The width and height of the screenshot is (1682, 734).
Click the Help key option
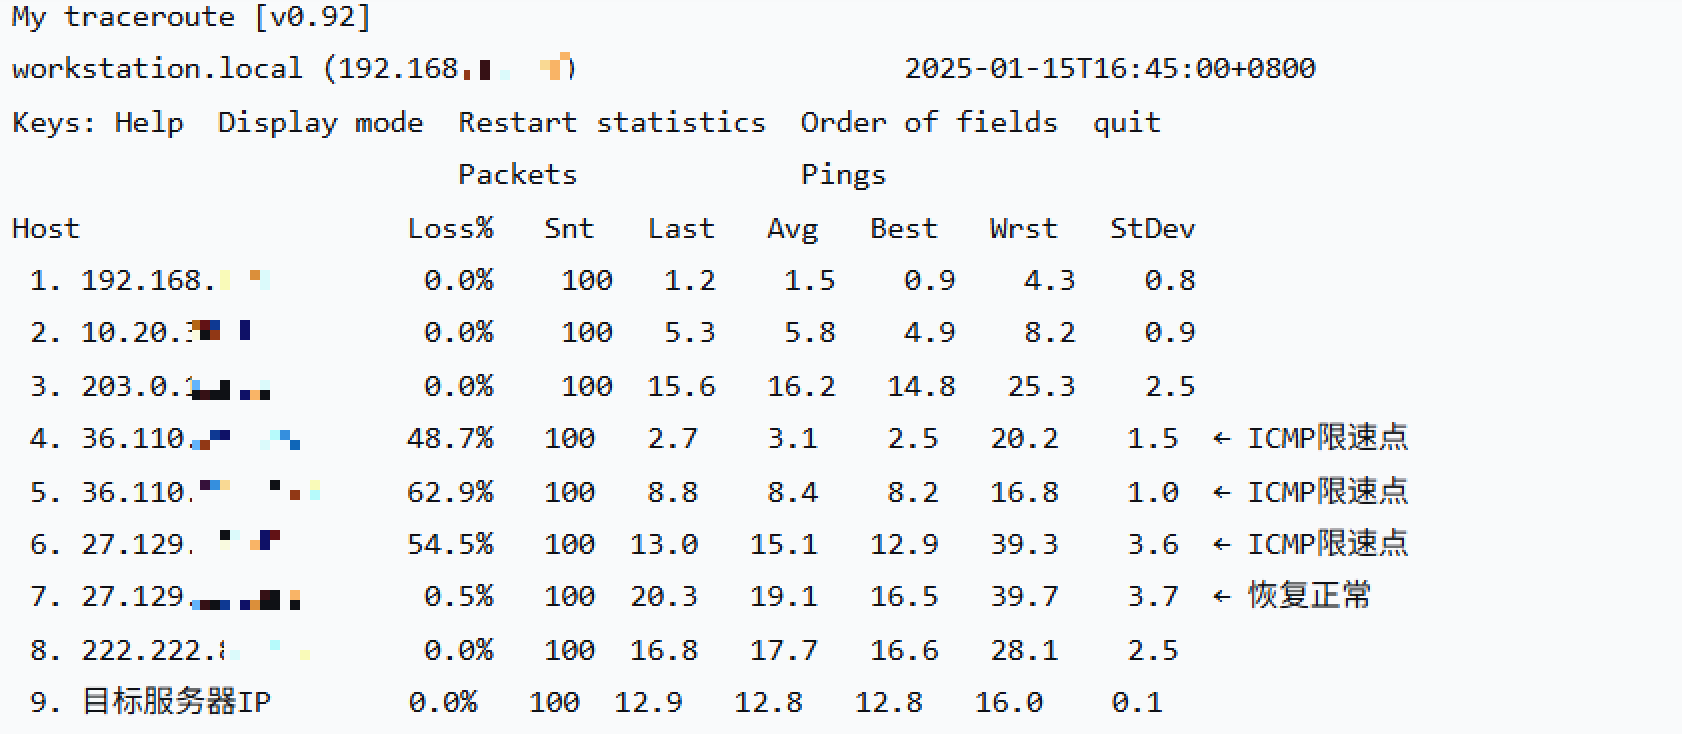[x=149, y=123]
